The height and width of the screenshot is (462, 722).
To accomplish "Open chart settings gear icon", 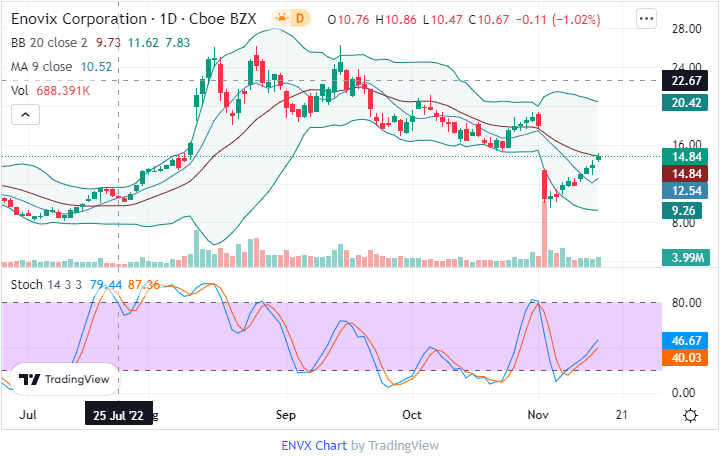I will tap(690, 414).
